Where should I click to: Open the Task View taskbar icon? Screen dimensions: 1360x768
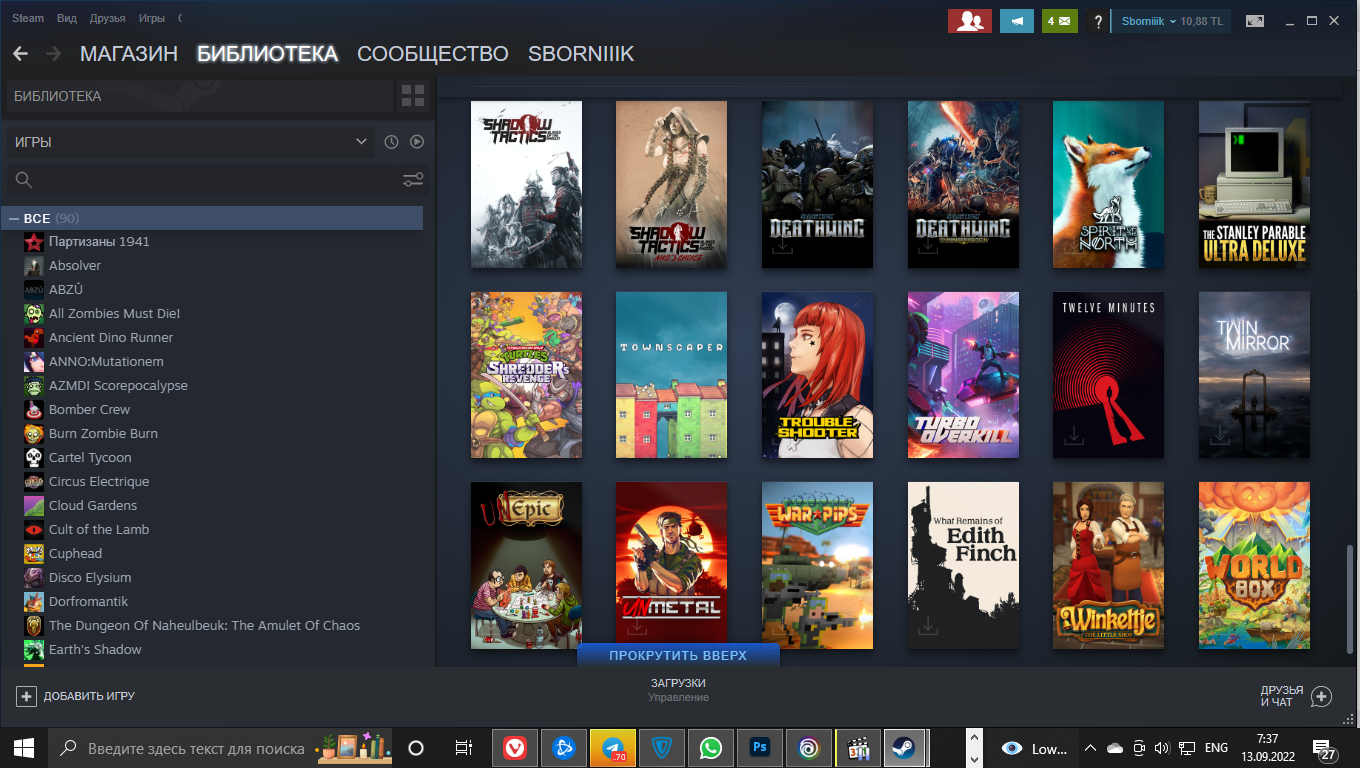pos(464,748)
